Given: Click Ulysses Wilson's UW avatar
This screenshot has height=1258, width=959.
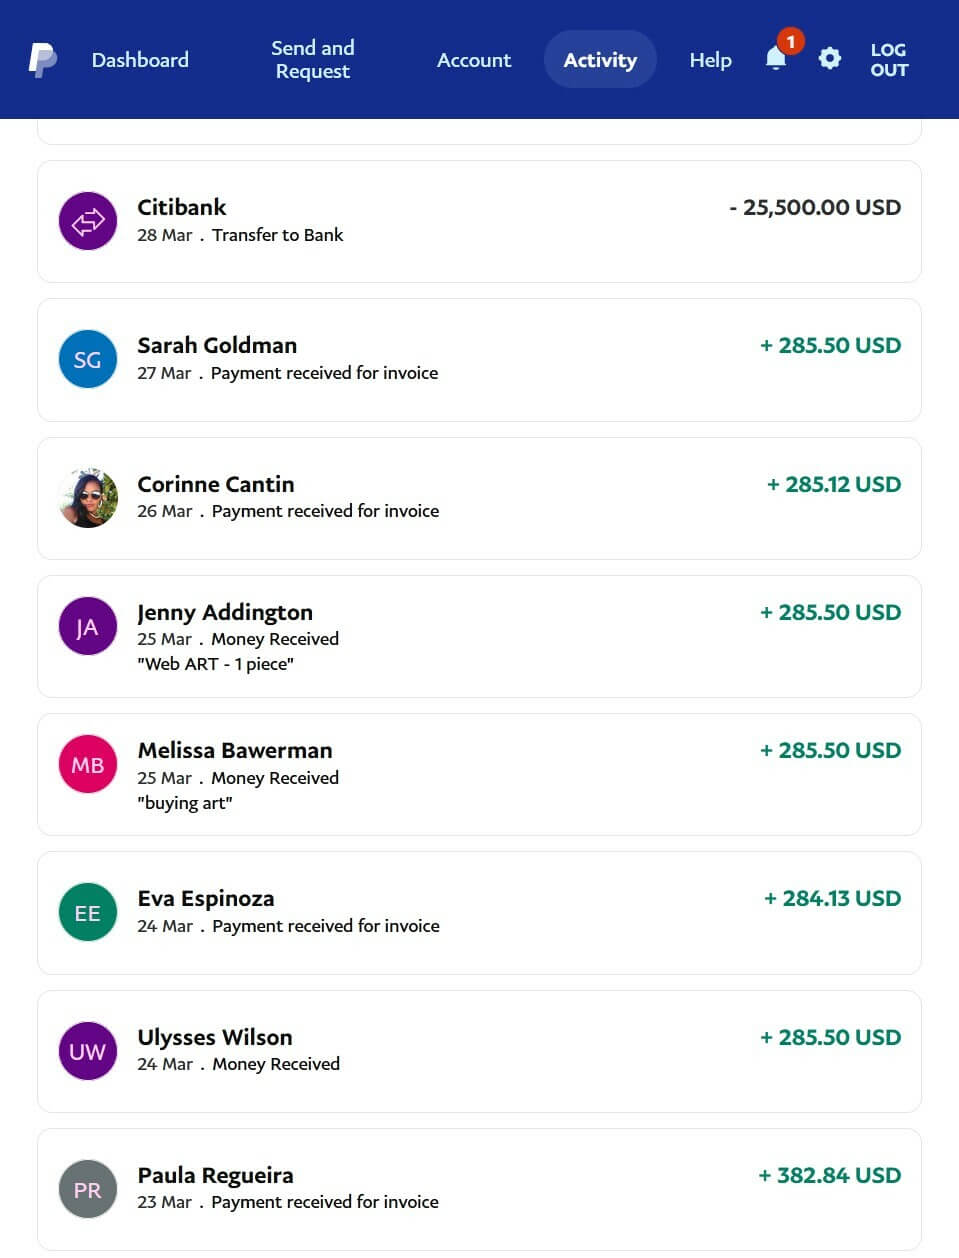Looking at the screenshot, I should point(88,1051).
